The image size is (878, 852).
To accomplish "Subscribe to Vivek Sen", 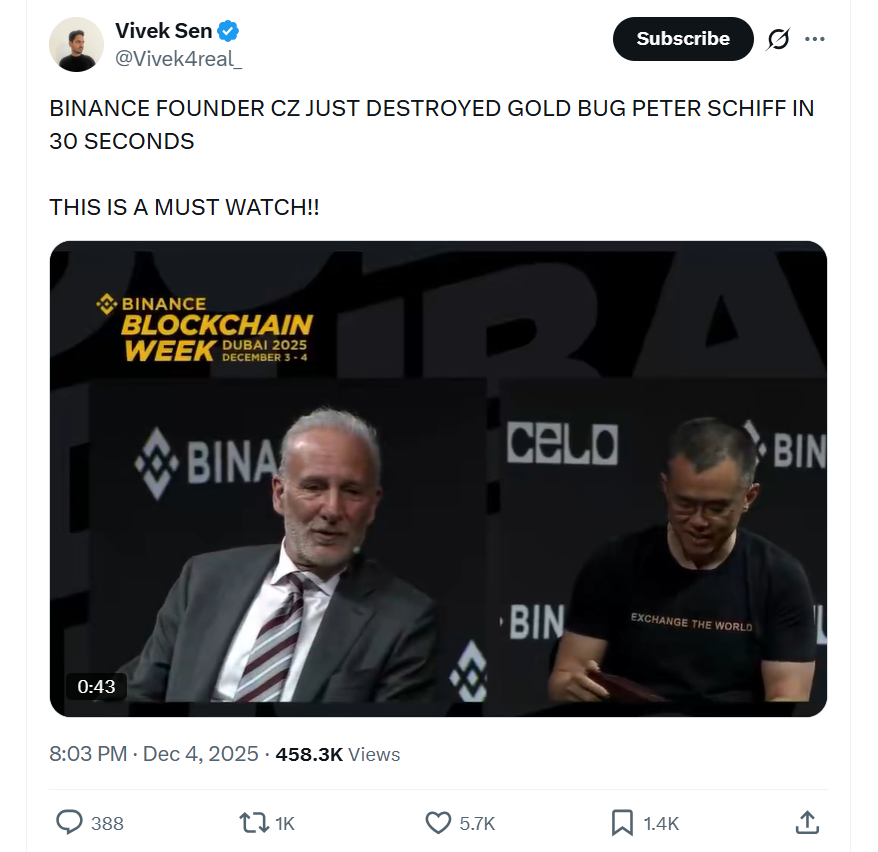I will tap(683, 38).
